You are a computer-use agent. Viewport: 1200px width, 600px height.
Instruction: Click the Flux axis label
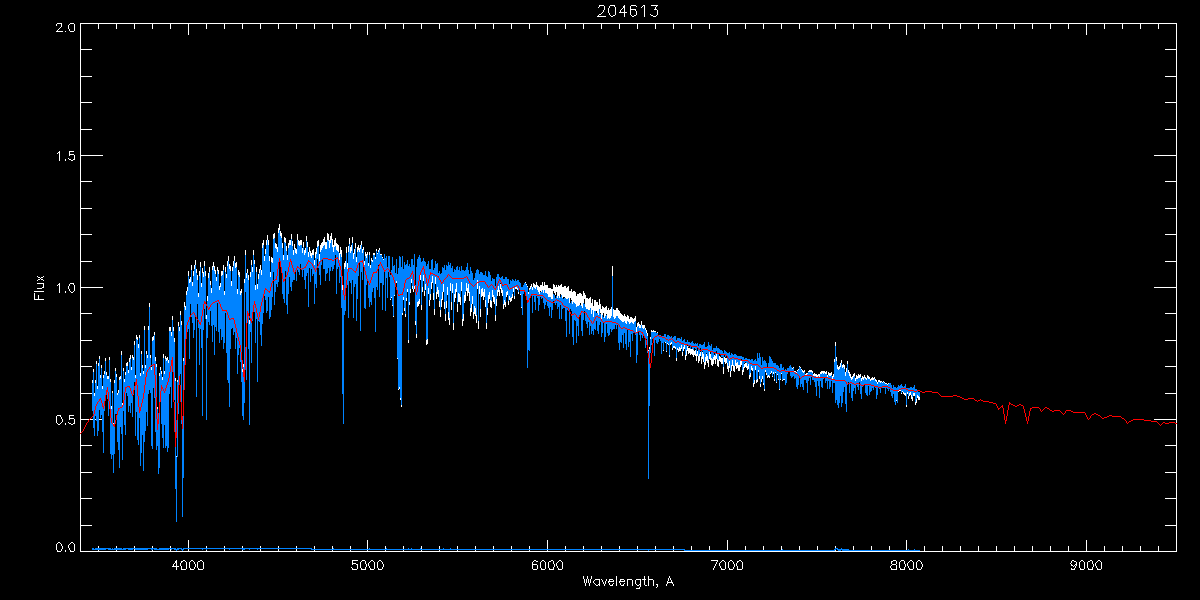40,288
